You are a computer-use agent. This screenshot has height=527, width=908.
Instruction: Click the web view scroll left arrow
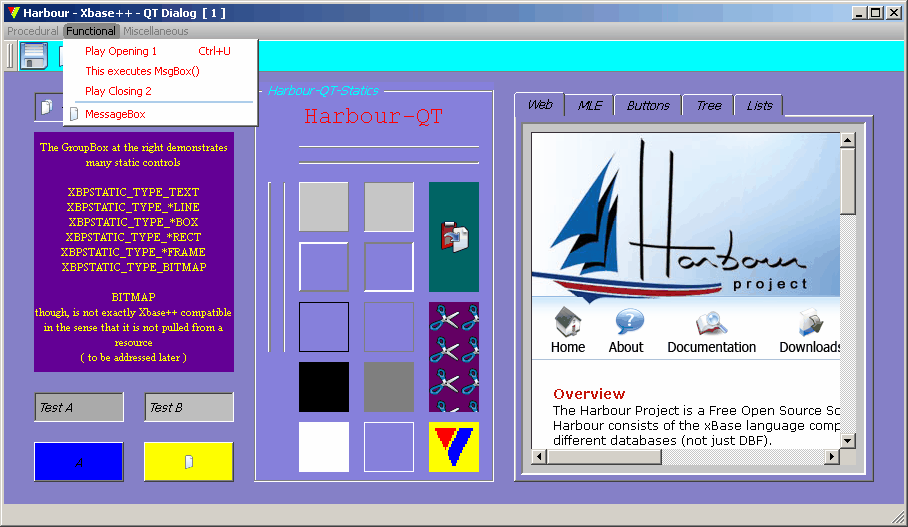(539, 456)
